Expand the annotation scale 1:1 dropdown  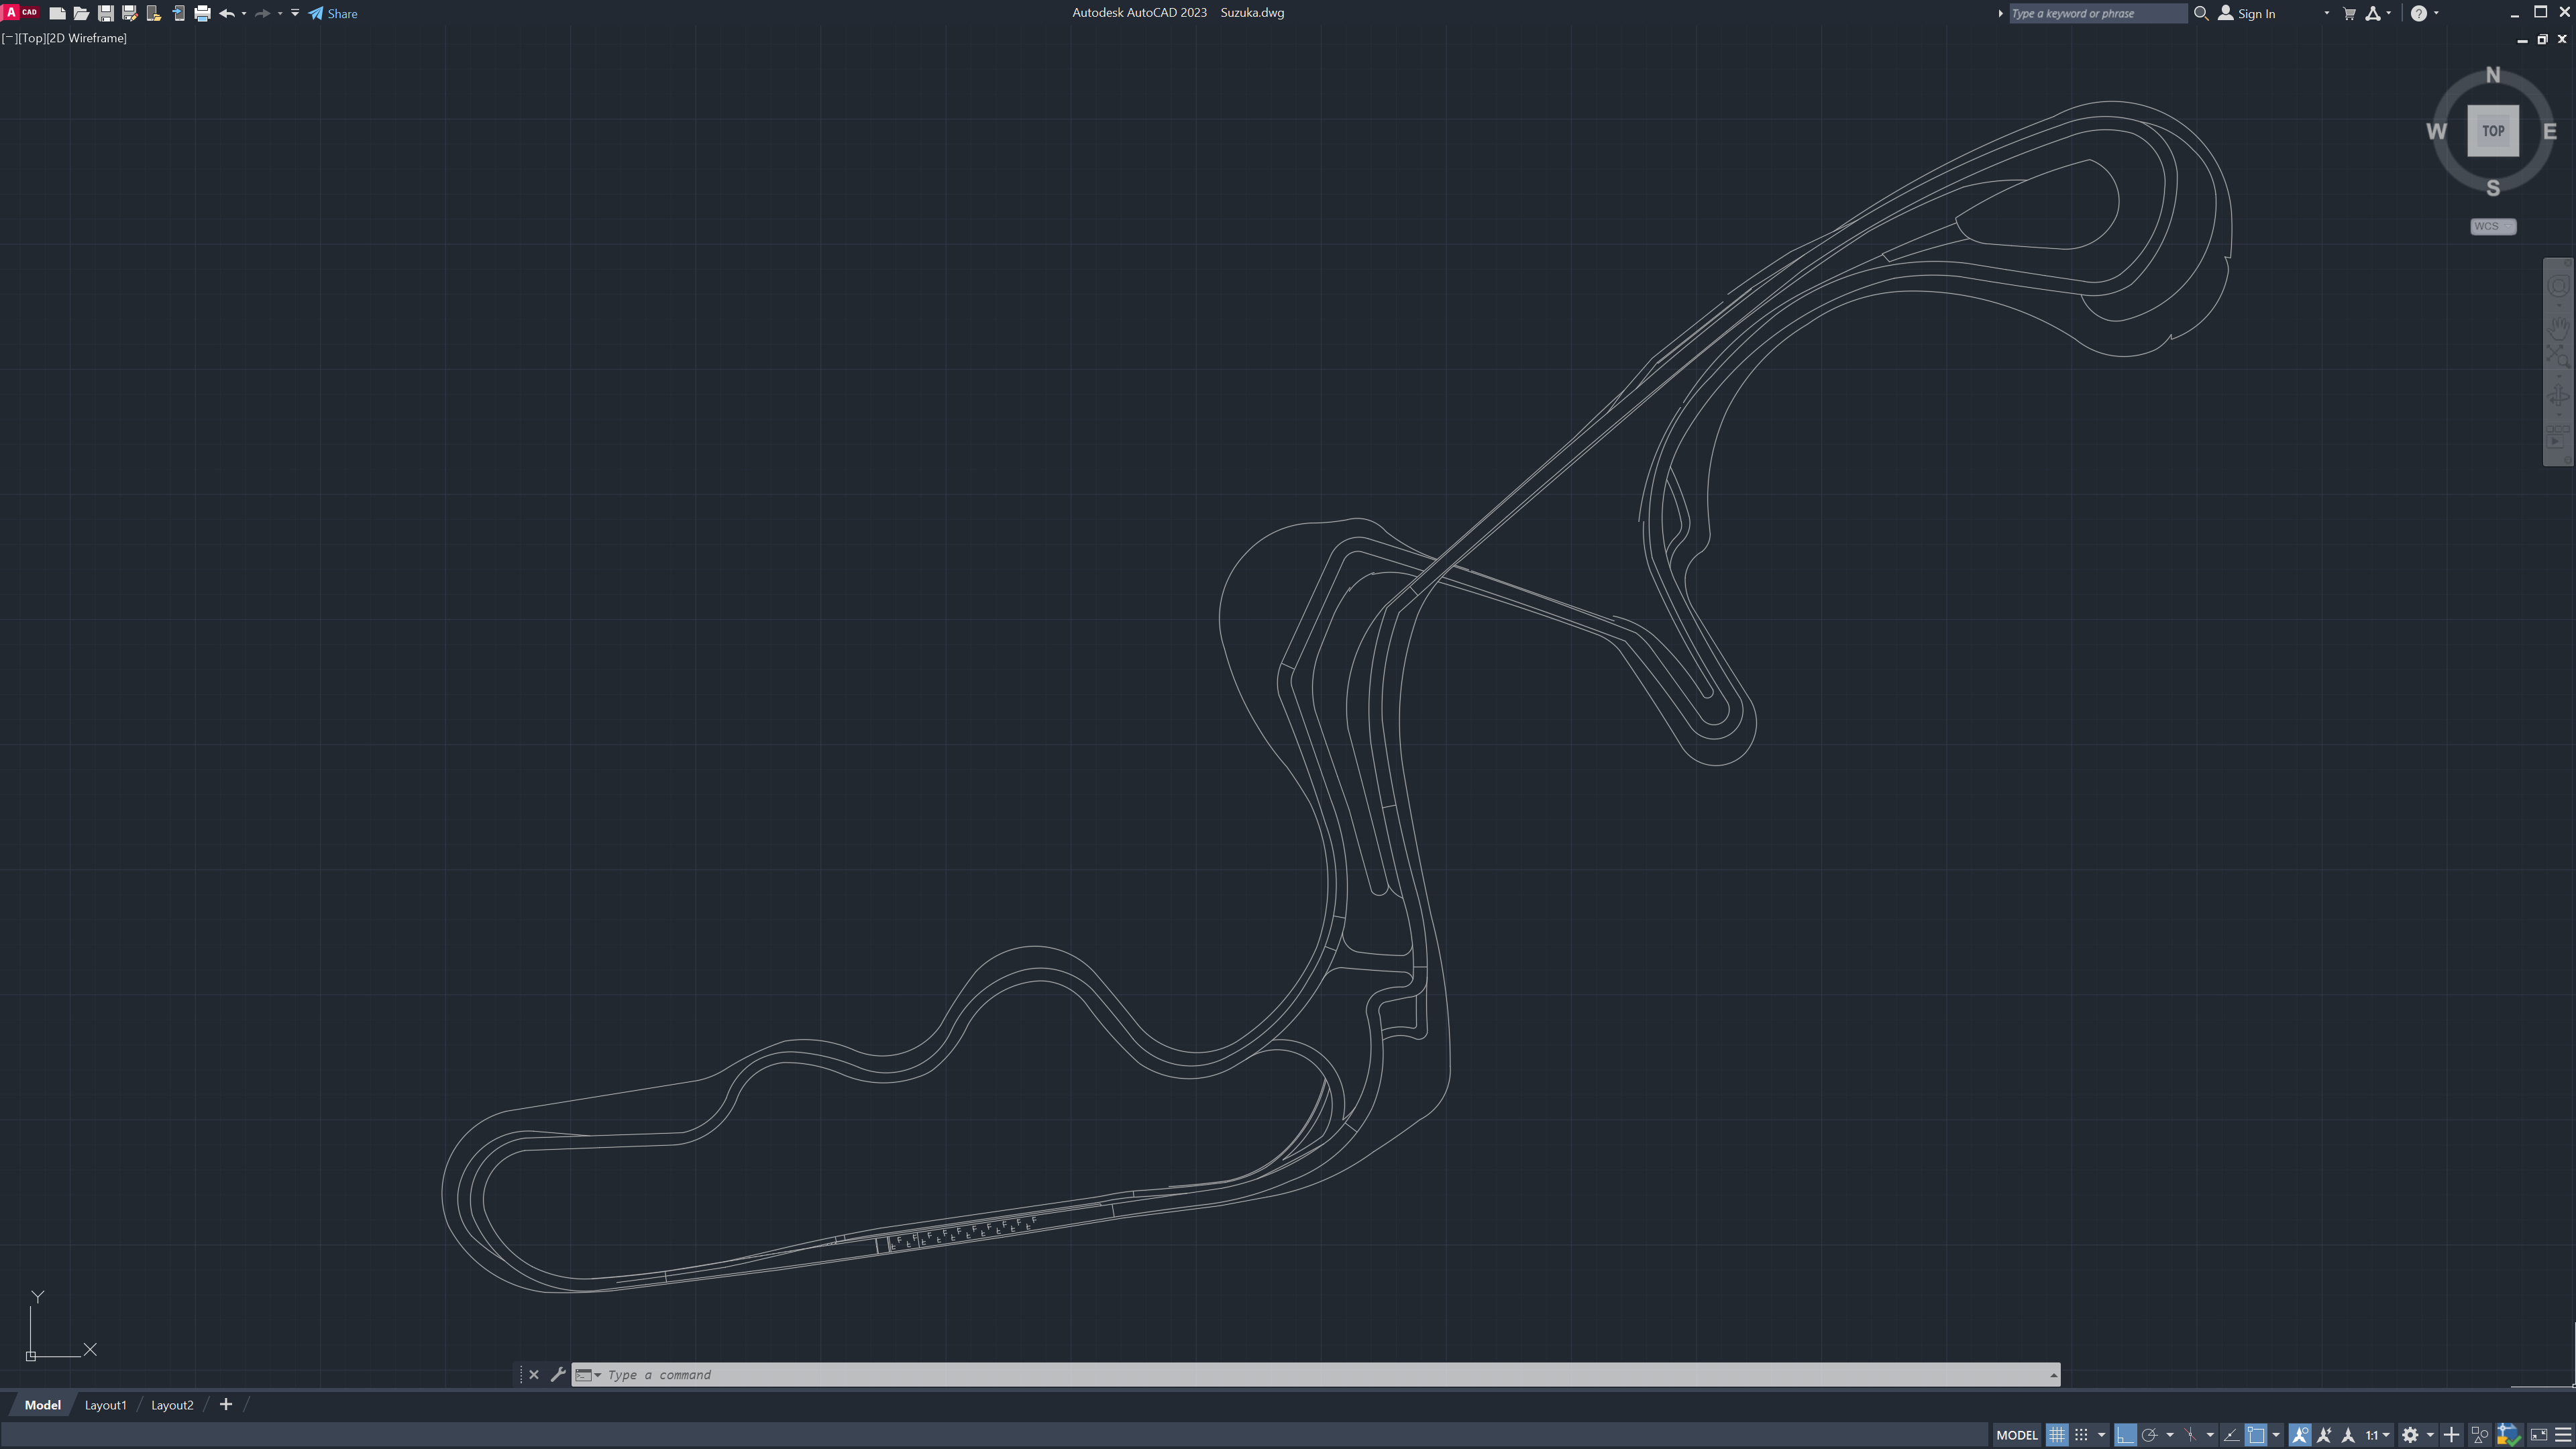point(2378,1435)
